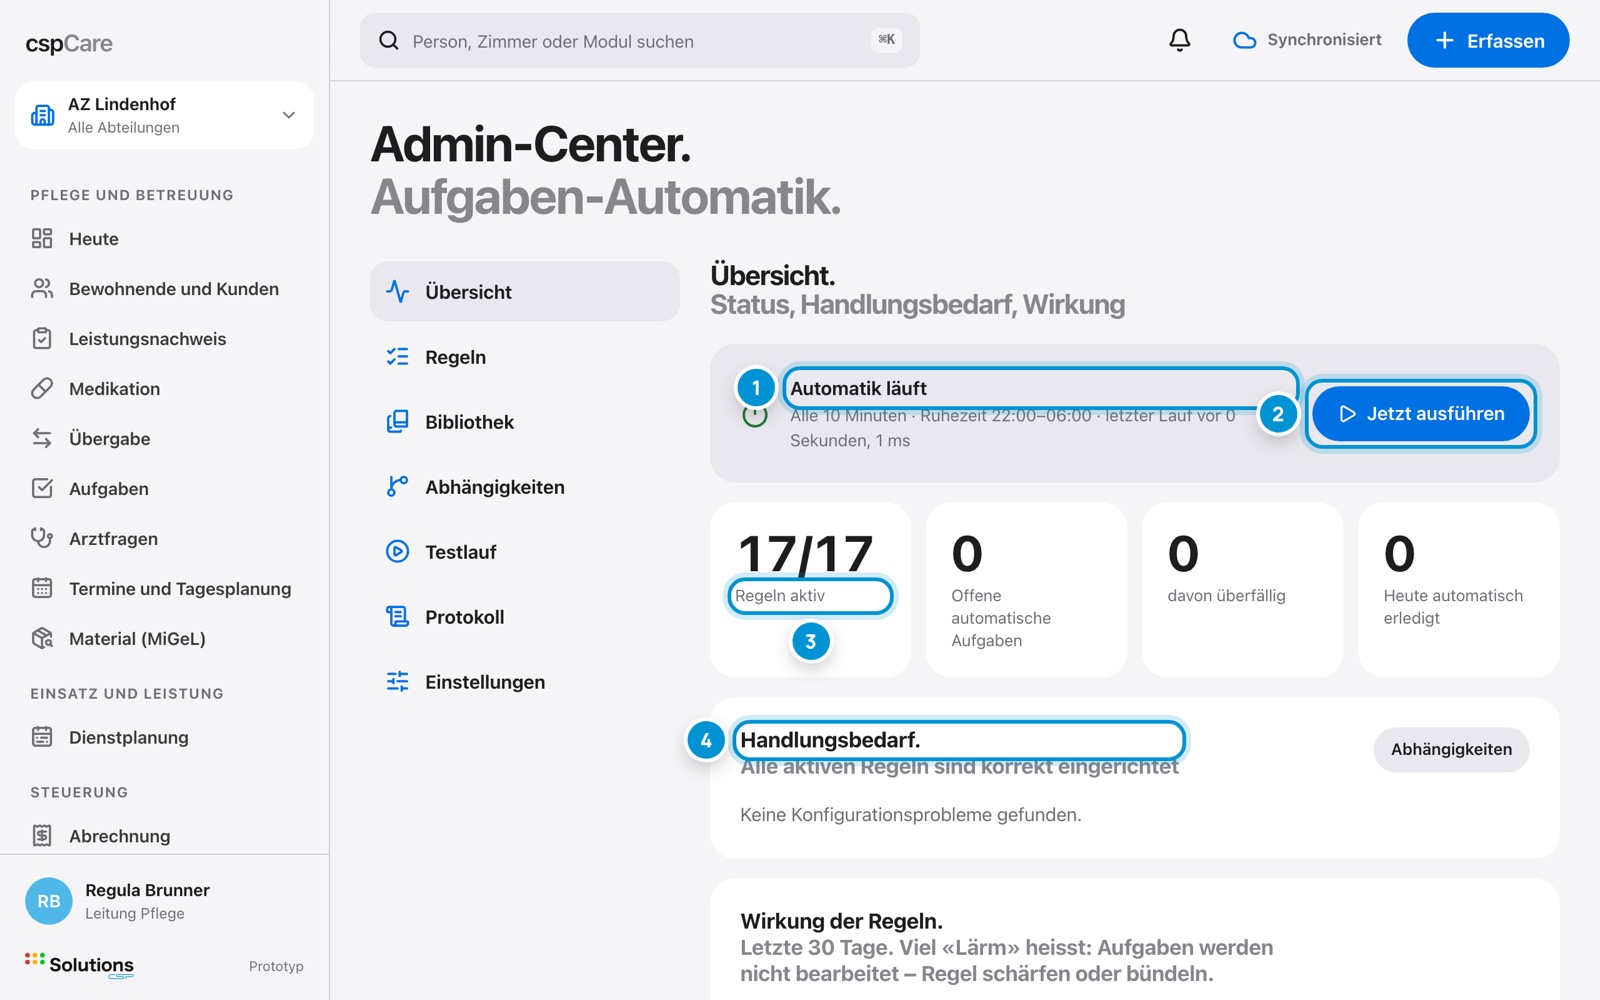Click the Arztfragen stethoscope icon
Viewport: 1600px width, 1000px height.
click(42, 538)
